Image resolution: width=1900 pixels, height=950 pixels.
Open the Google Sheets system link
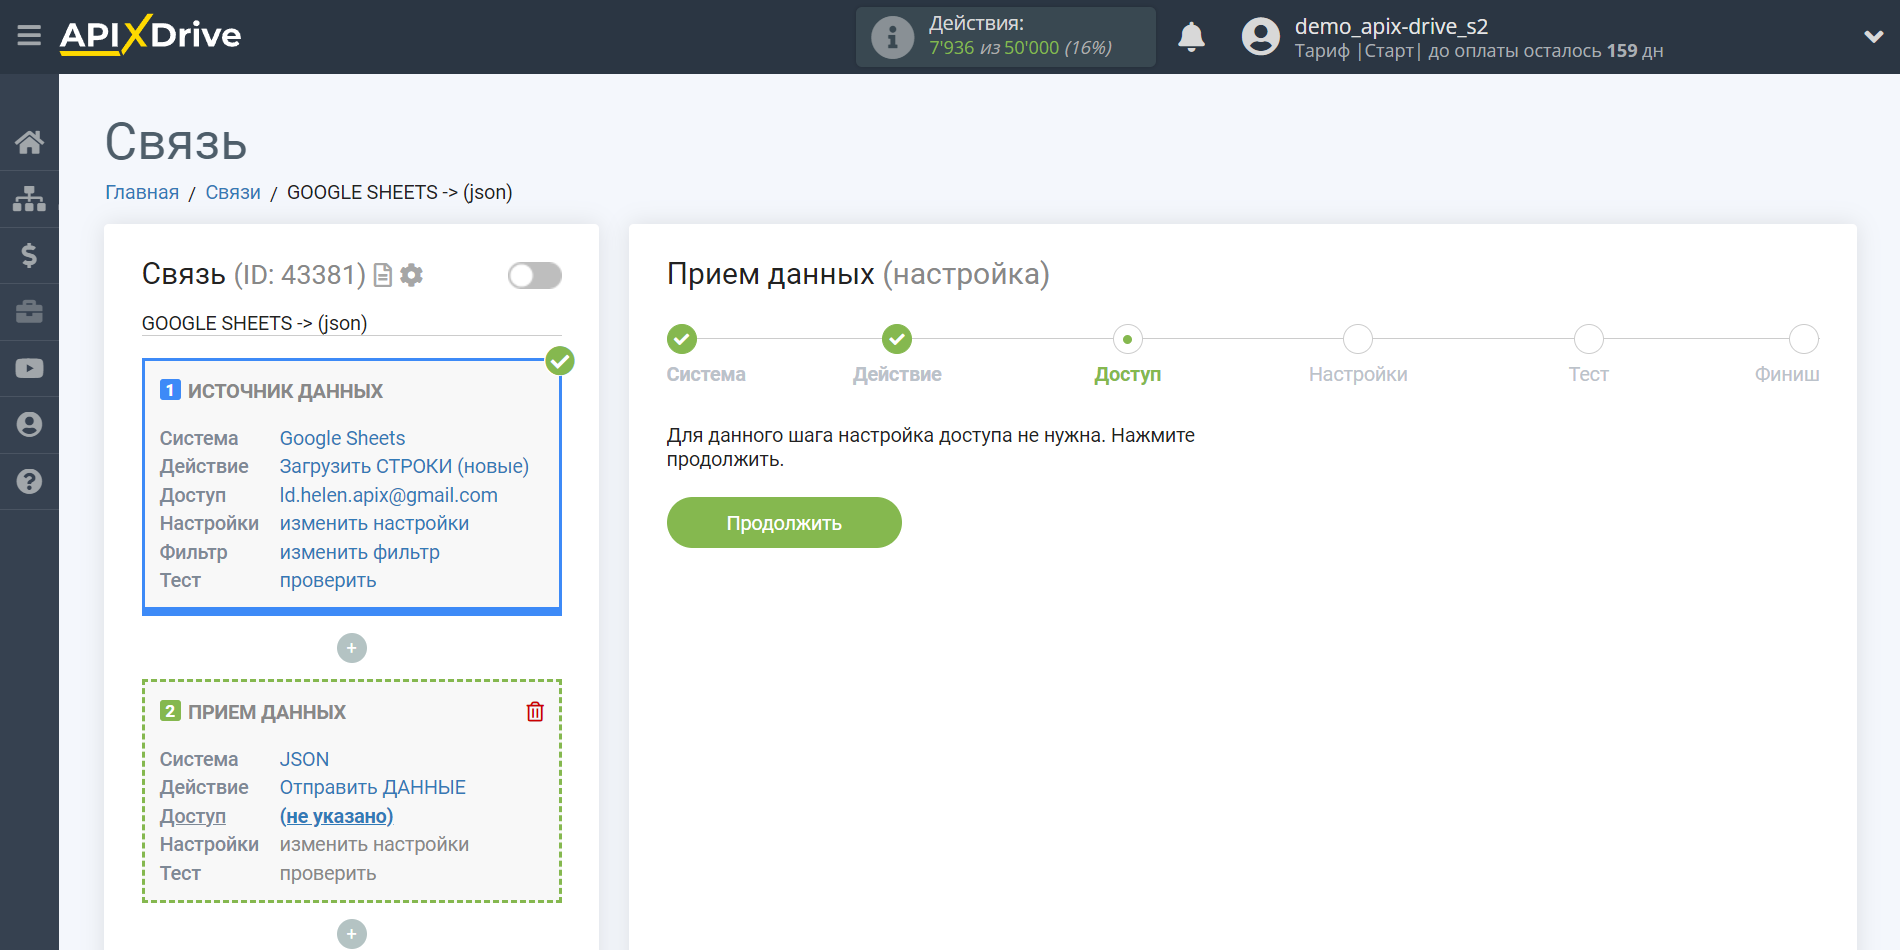tap(342, 438)
